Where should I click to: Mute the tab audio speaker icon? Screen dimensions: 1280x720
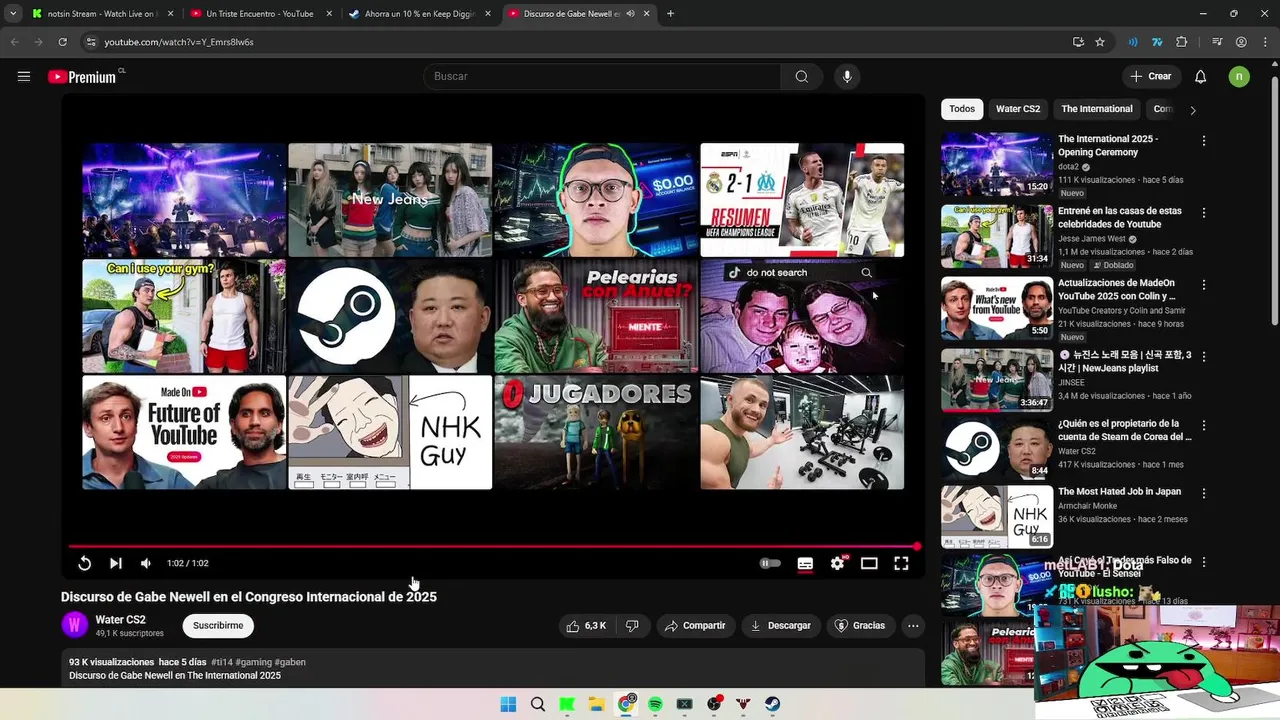[x=630, y=14]
